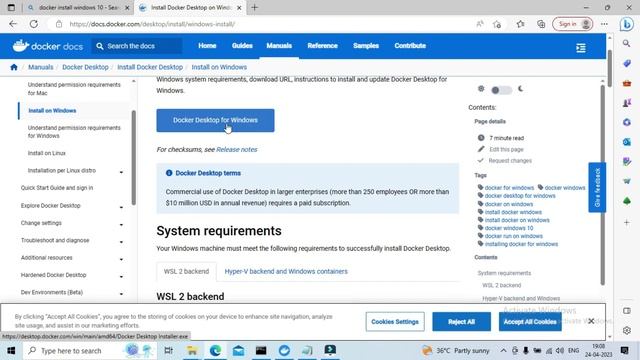The width and height of the screenshot is (640, 360).
Task: Open the Release notes link
Action: (237, 149)
